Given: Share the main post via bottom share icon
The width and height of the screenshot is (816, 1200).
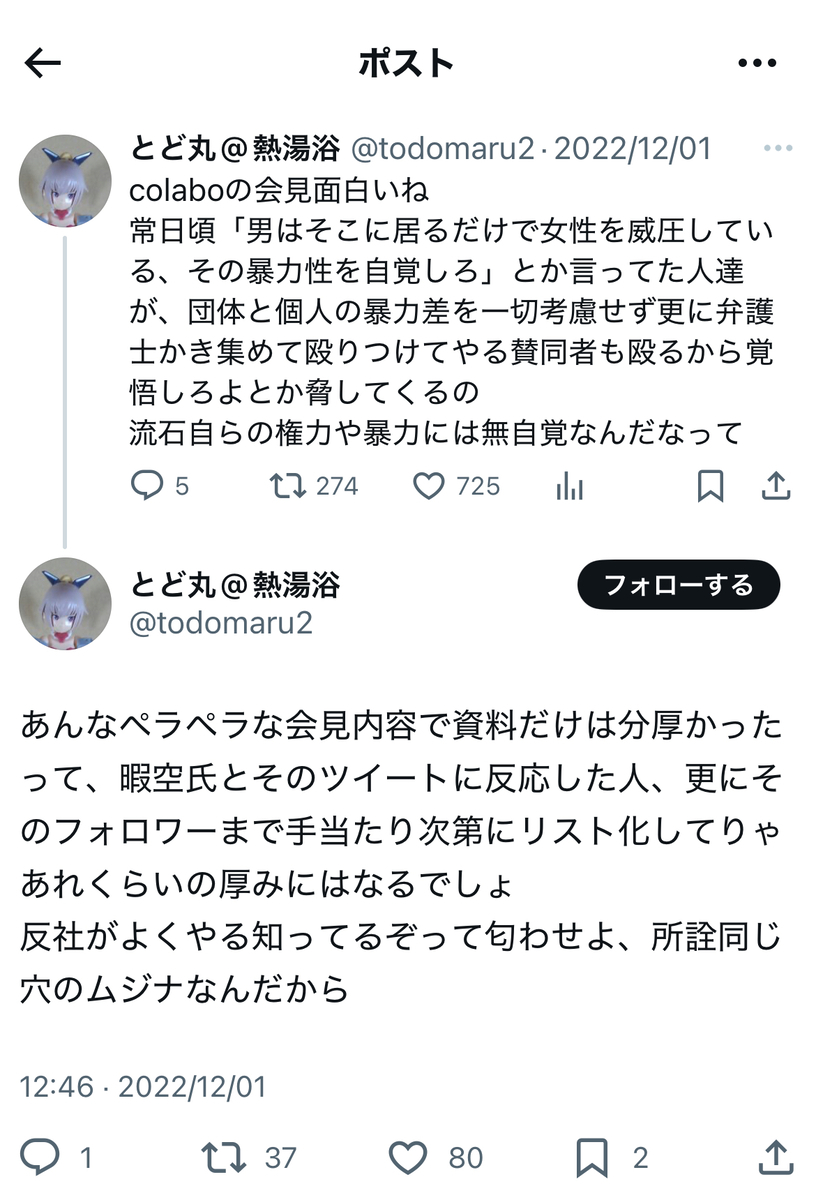Looking at the screenshot, I should coord(777,1158).
